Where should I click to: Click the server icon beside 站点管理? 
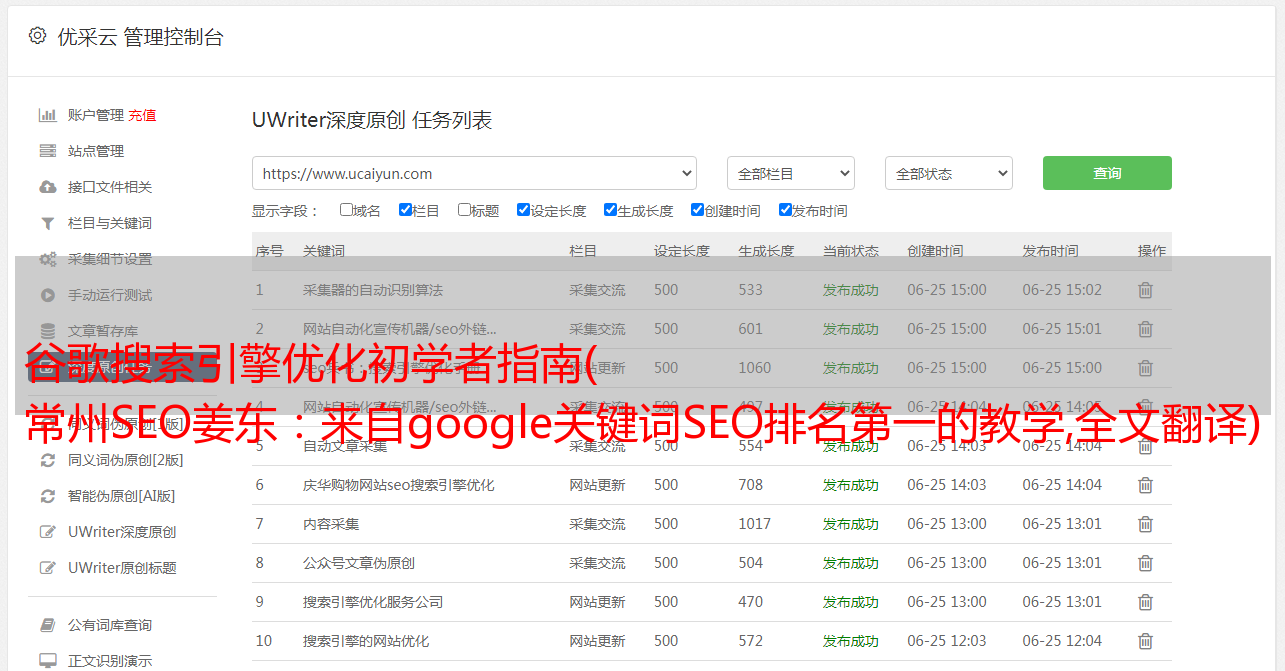(x=47, y=151)
